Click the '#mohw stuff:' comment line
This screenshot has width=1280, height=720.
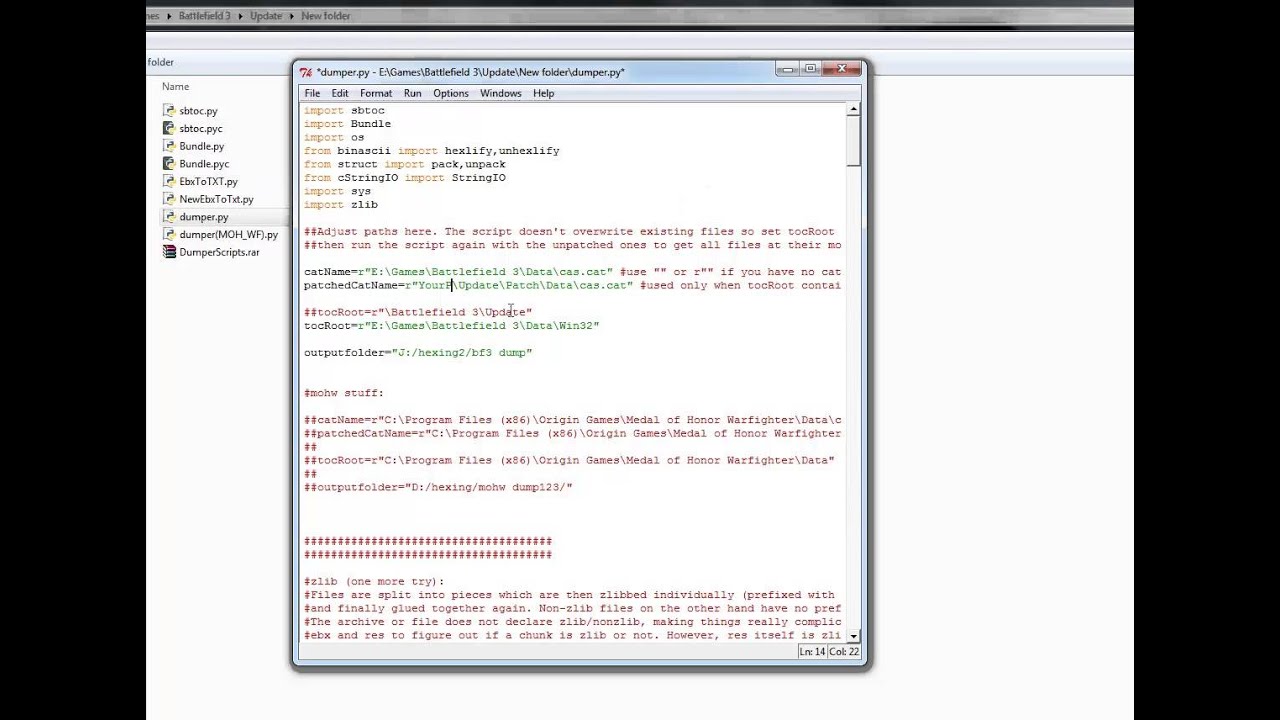[344, 393]
